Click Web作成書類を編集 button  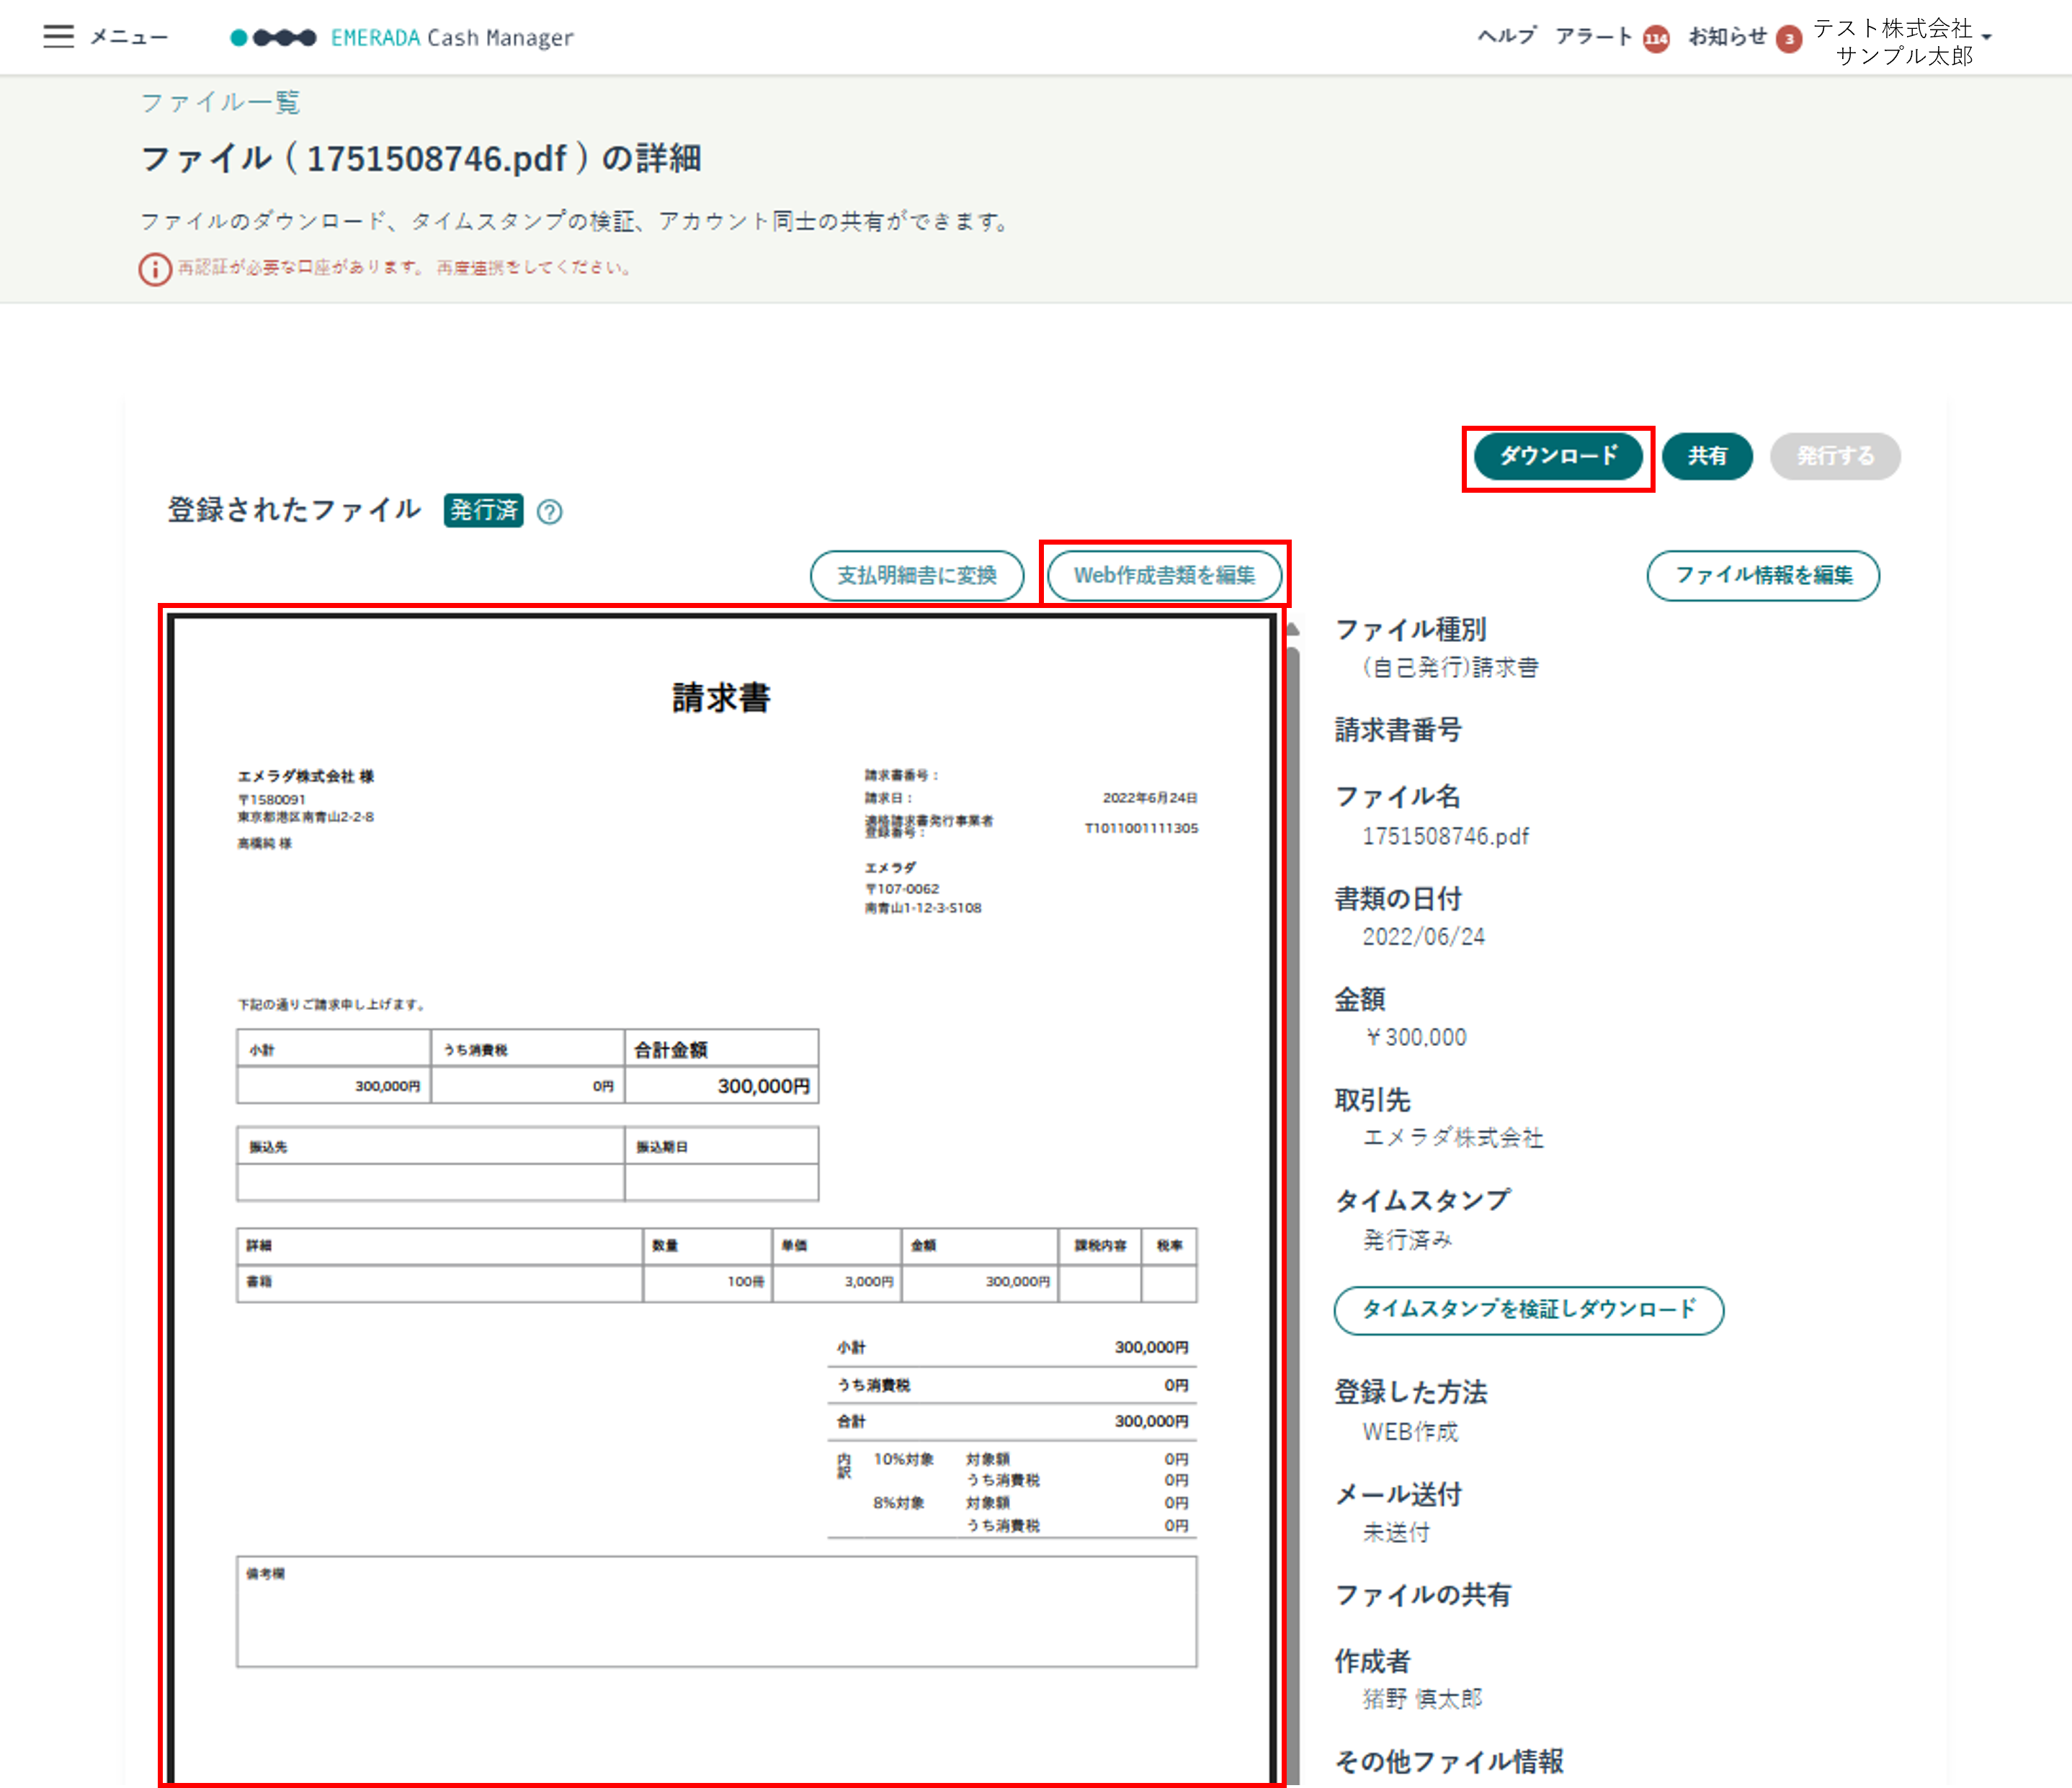(1164, 575)
